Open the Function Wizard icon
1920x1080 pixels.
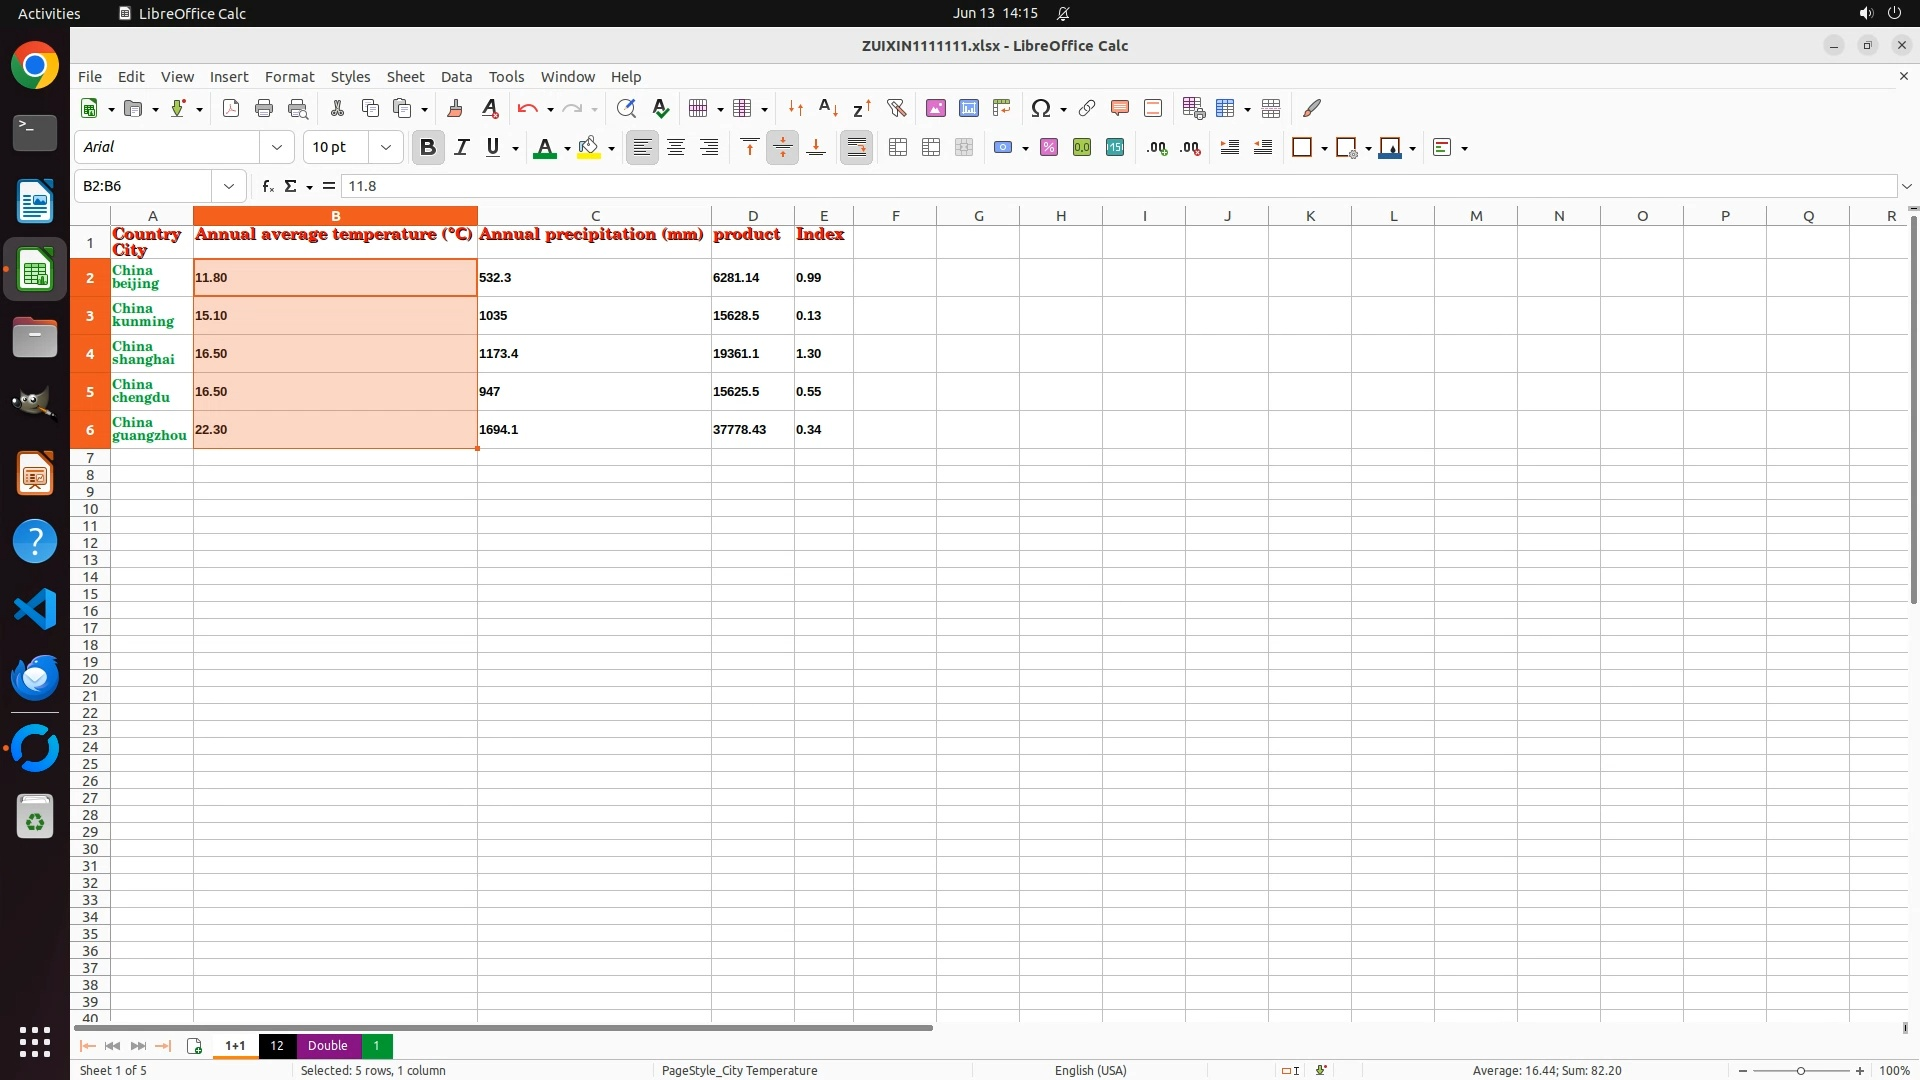pos(267,186)
